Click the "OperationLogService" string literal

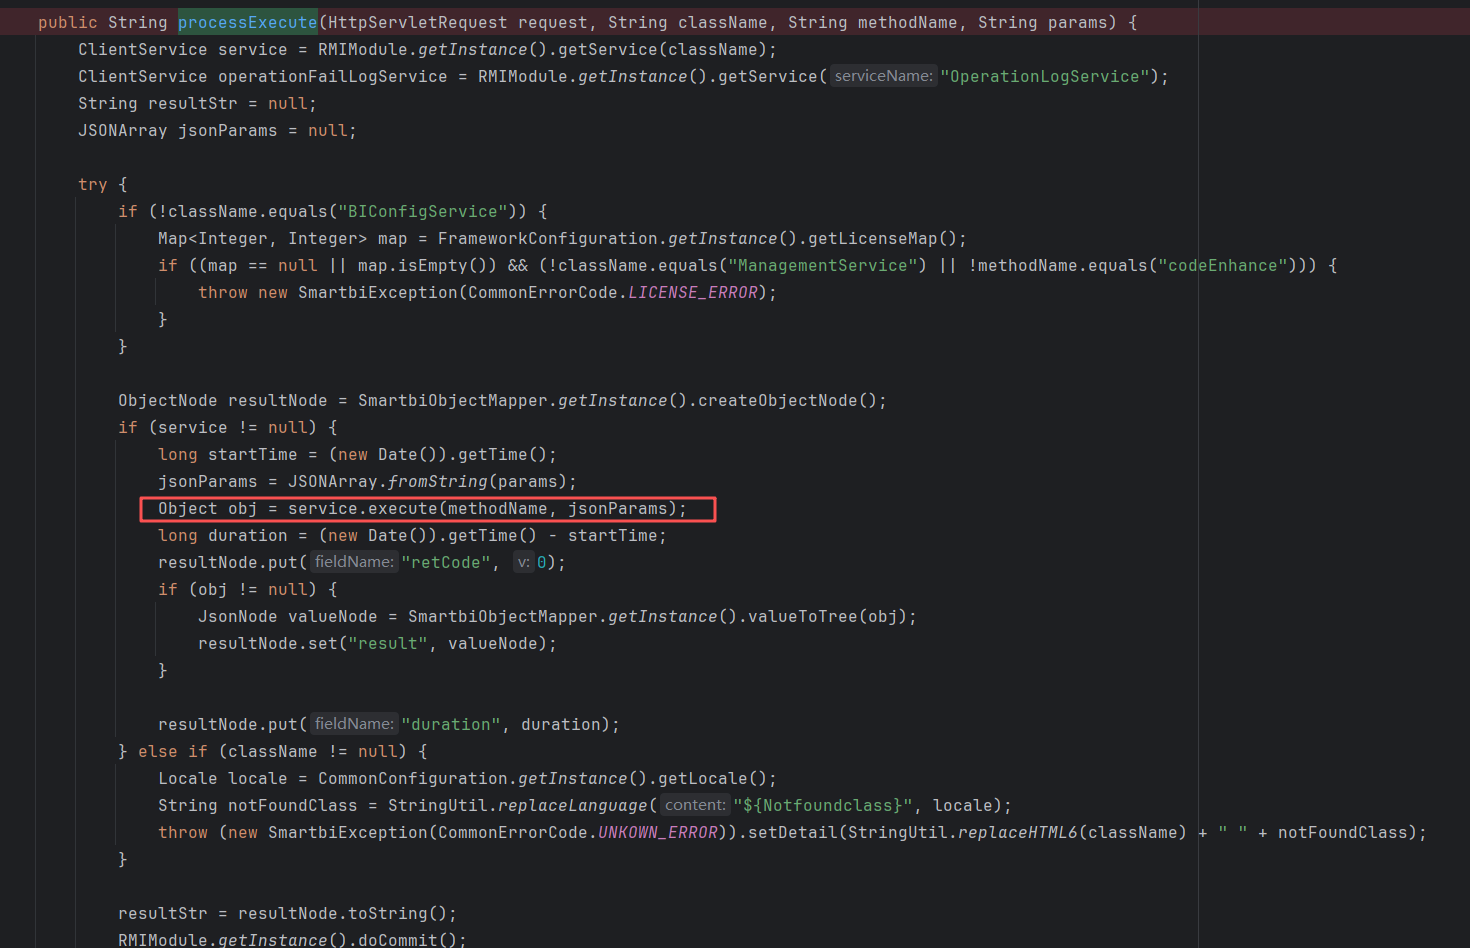click(1044, 76)
